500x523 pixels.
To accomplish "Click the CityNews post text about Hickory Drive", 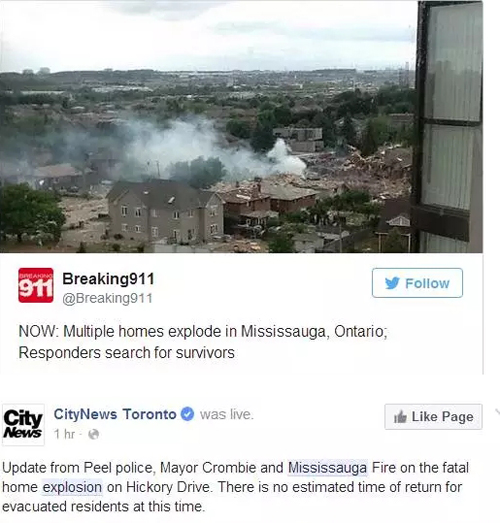I will pyautogui.click(x=235, y=487).
